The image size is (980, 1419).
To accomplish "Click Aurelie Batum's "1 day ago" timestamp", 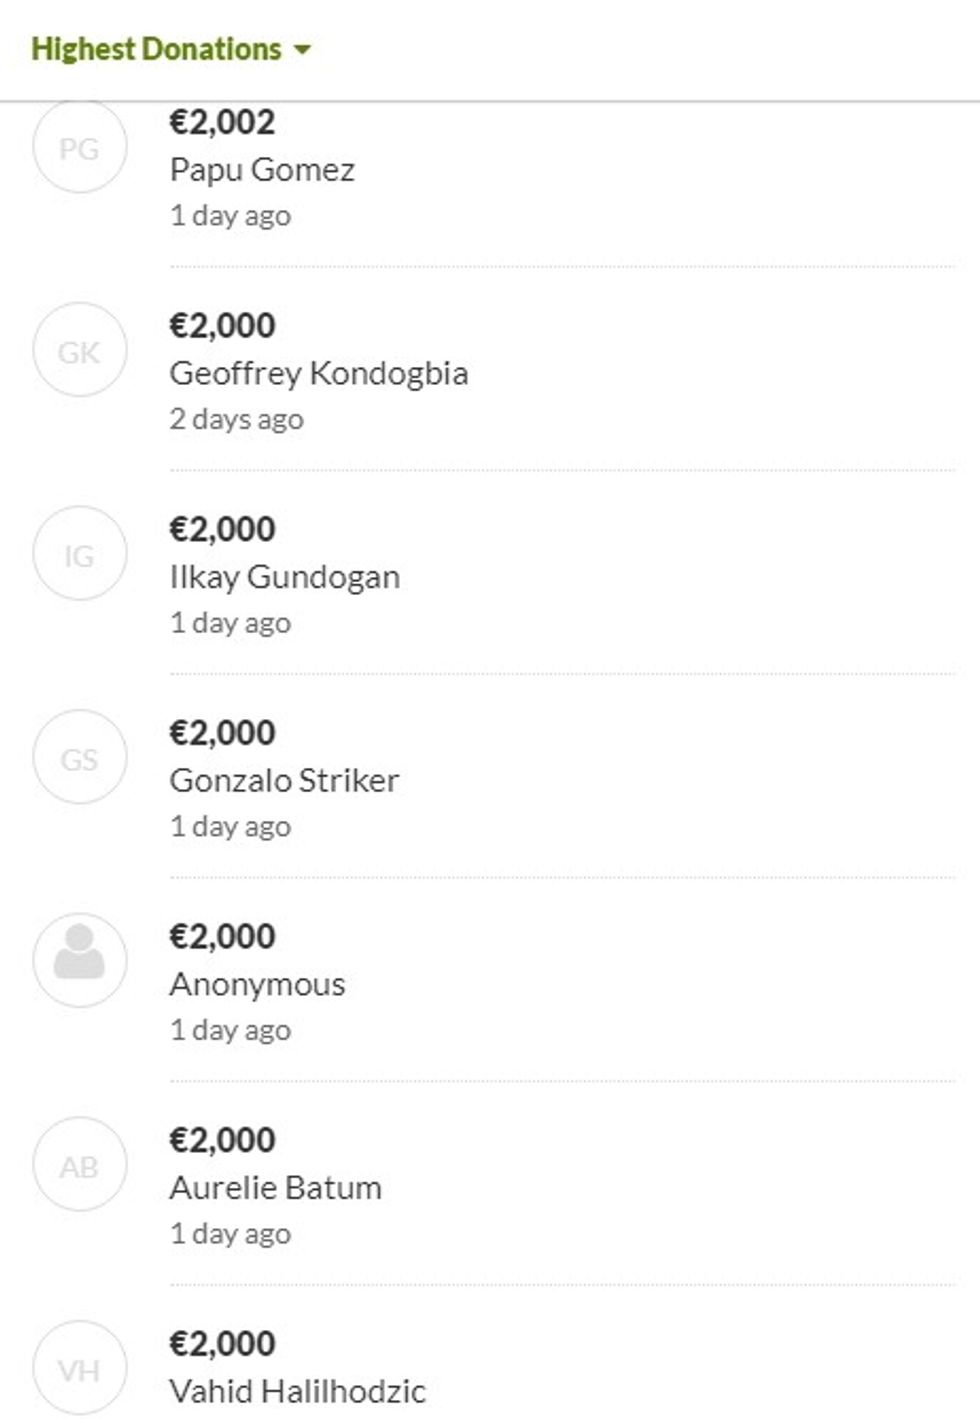I will coord(230,1234).
